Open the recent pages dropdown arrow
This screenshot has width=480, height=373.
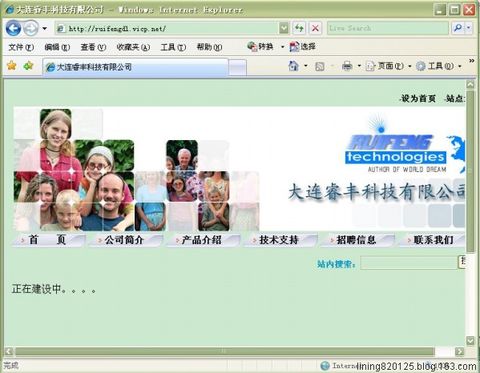tap(45, 28)
